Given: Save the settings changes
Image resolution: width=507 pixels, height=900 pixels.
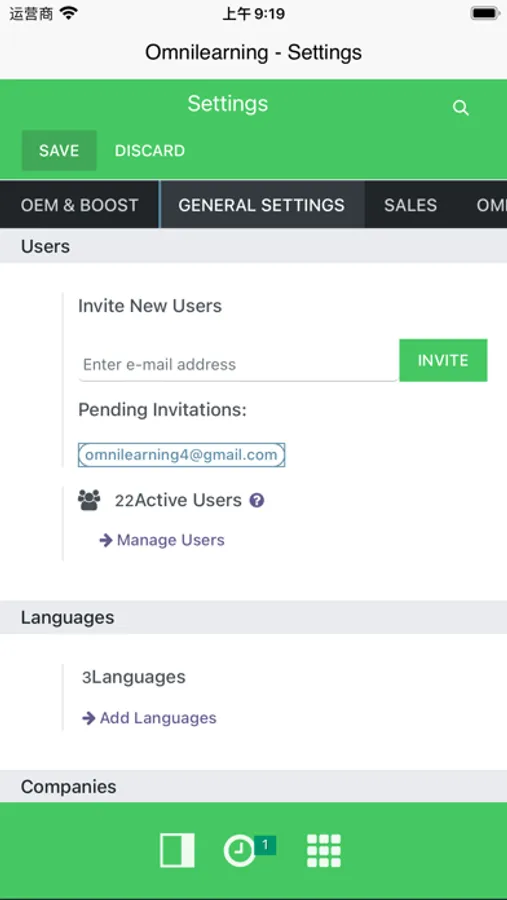Looking at the screenshot, I should (59, 150).
